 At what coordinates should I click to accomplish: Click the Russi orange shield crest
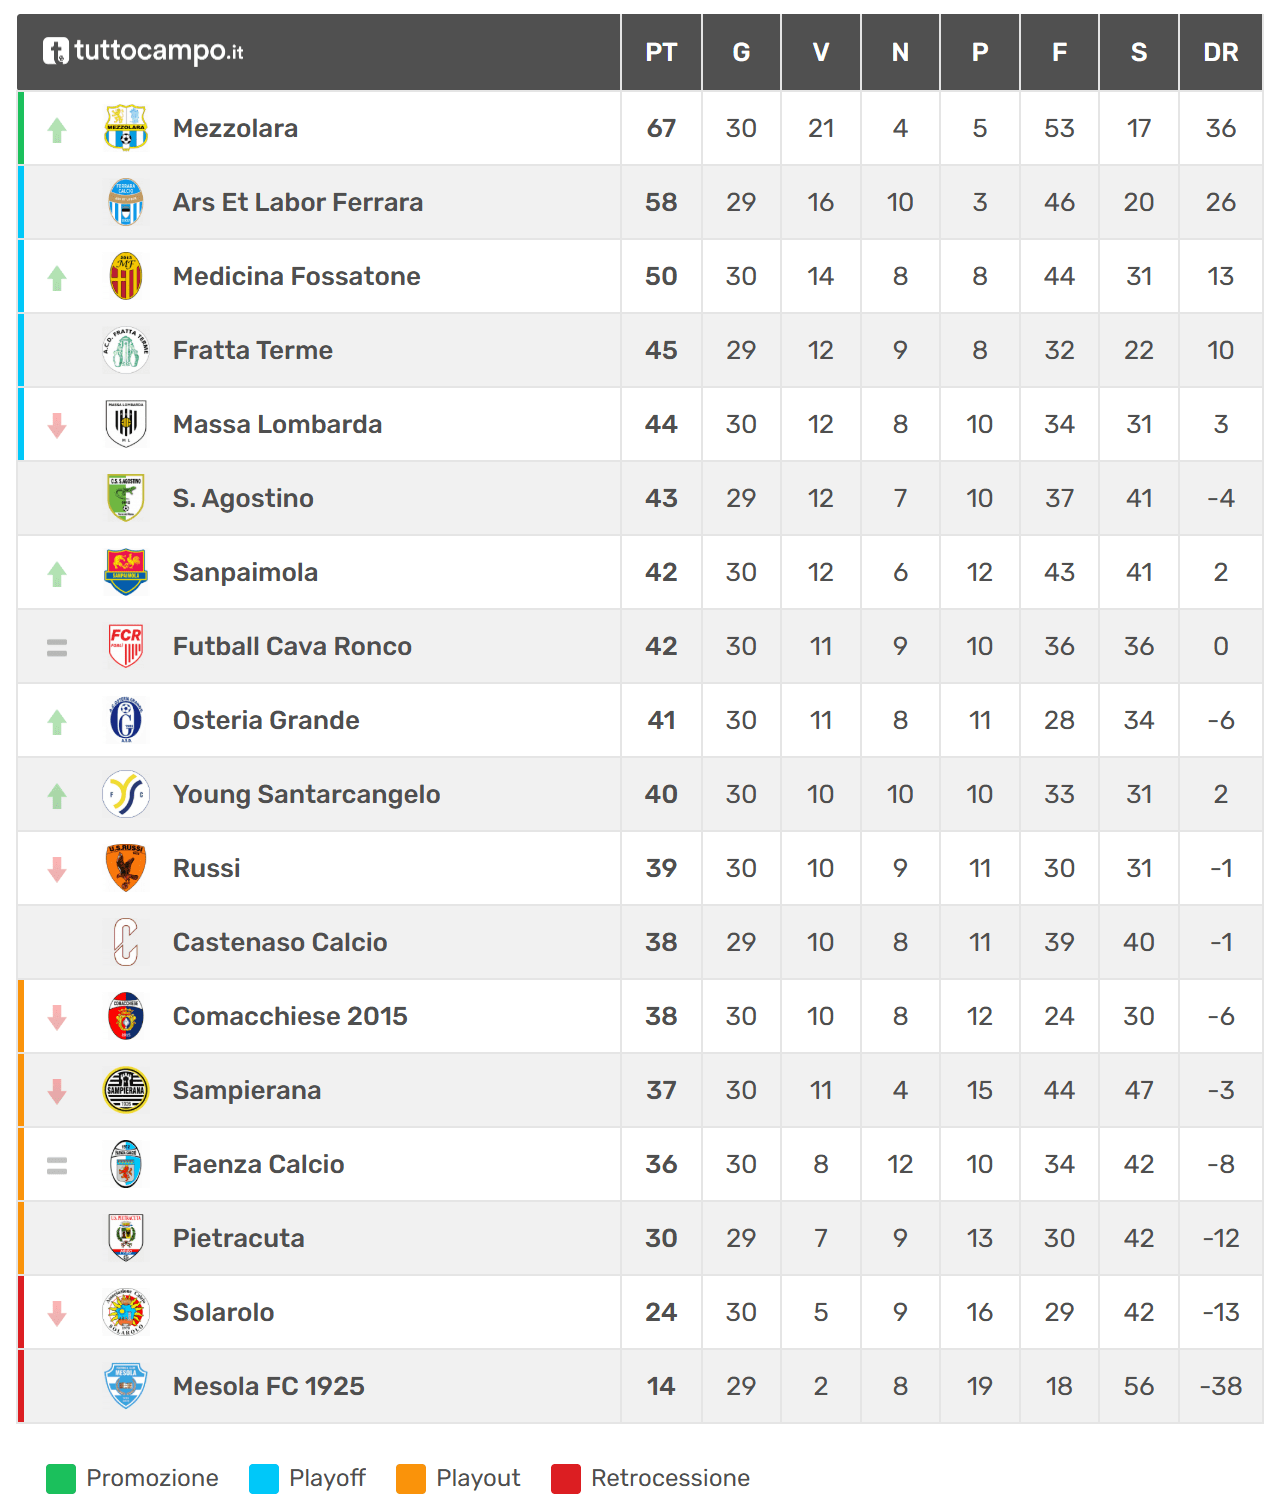click(126, 868)
